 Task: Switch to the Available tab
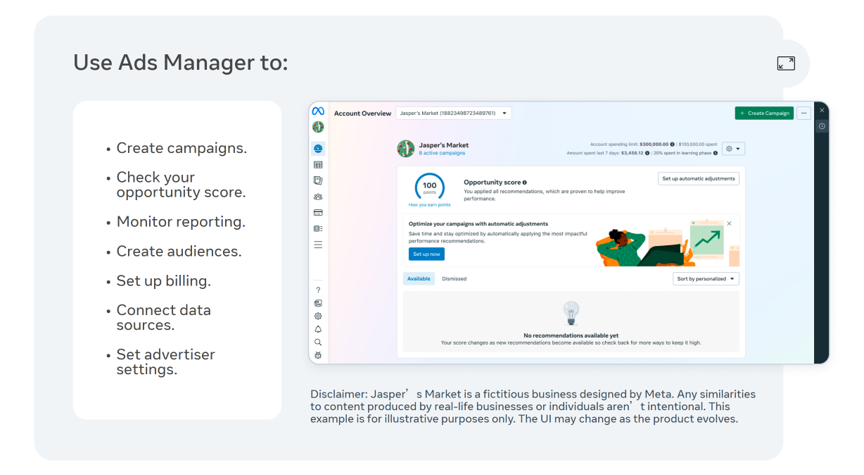click(419, 279)
